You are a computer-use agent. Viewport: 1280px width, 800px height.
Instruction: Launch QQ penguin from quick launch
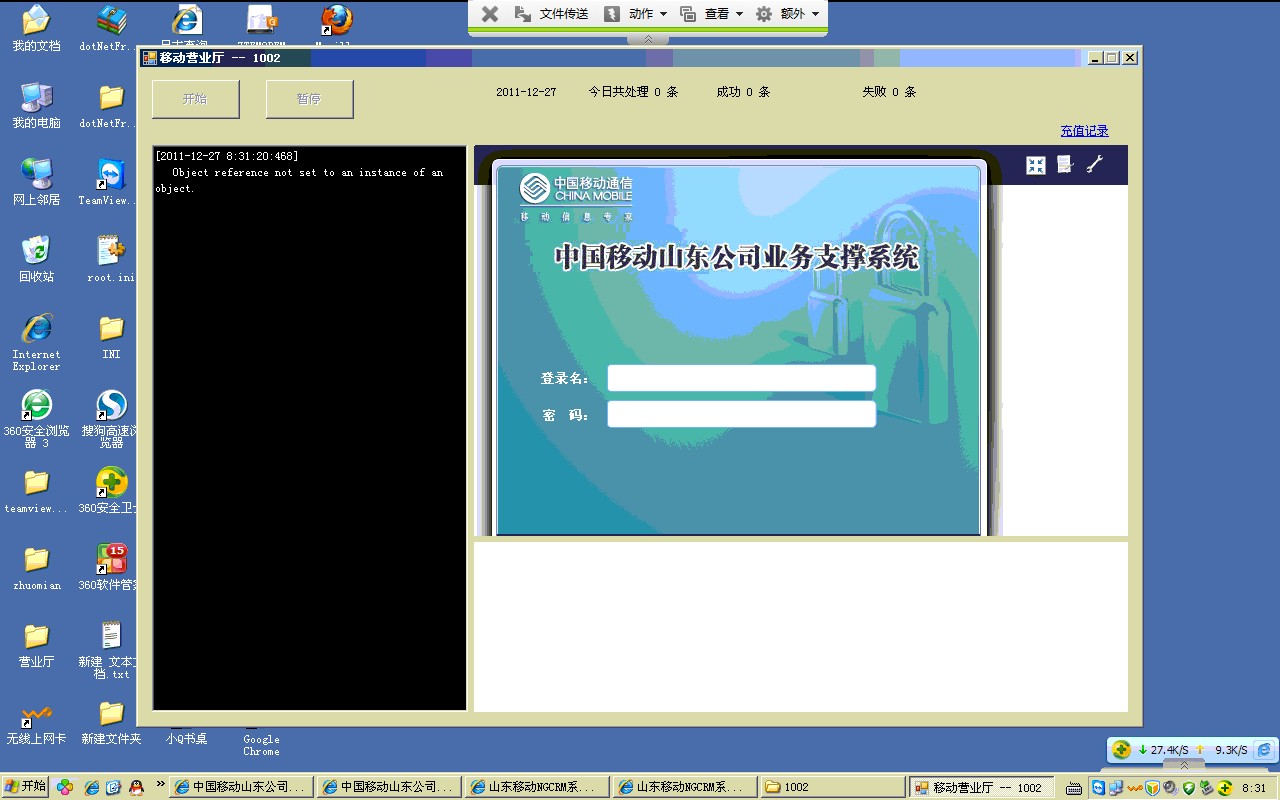(x=137, y=787)
